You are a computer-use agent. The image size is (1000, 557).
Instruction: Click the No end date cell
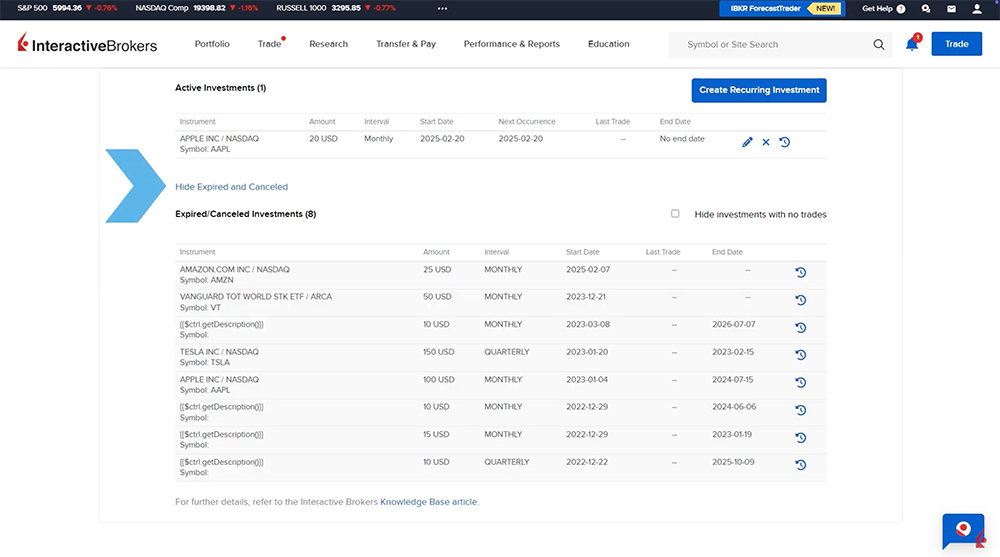point(682,138)
